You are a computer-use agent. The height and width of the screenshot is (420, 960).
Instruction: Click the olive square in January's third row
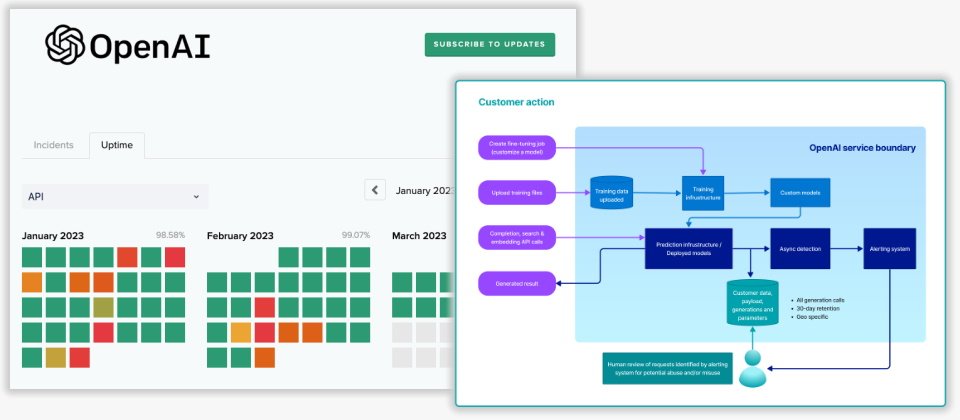pyautogui.click(x=103, y=307)
